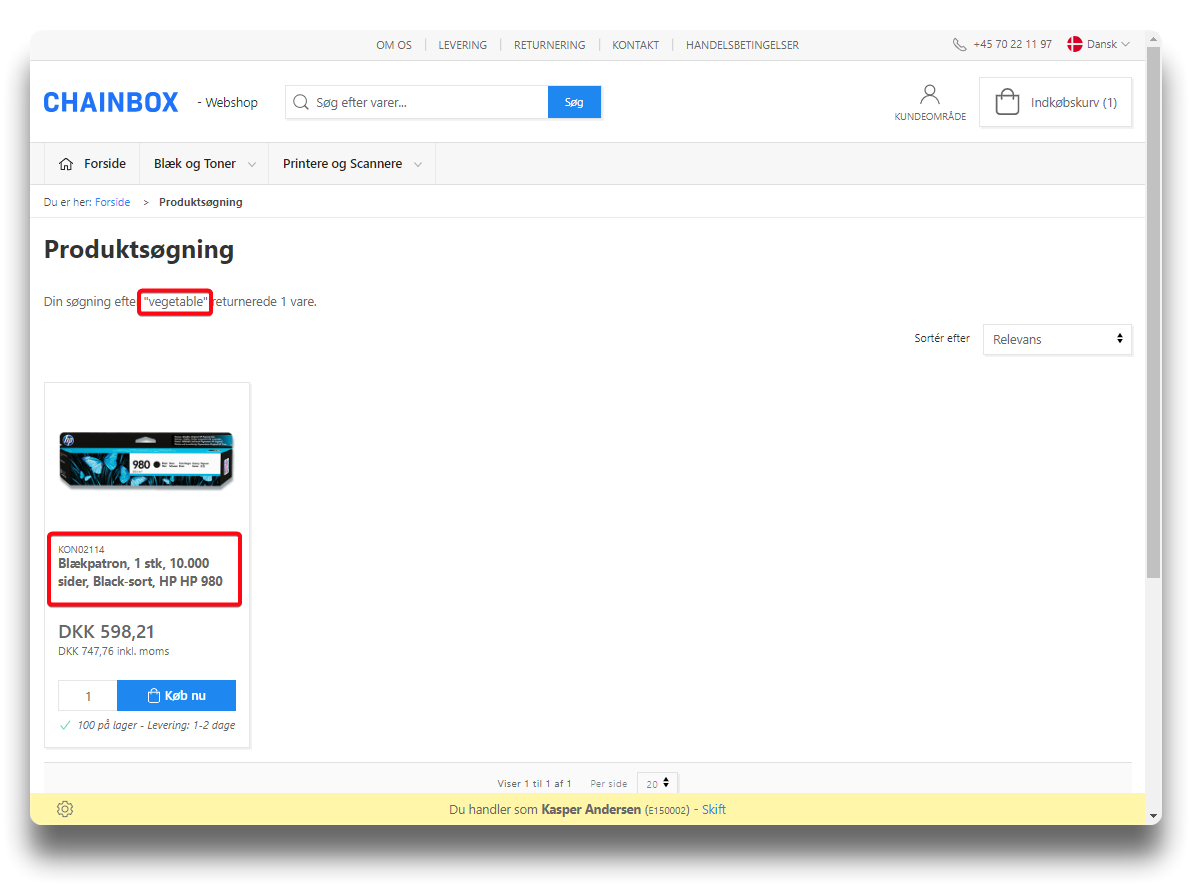1192x887 pixels.
Task: Click the phone icon in top bar
Action: [960, 45]
